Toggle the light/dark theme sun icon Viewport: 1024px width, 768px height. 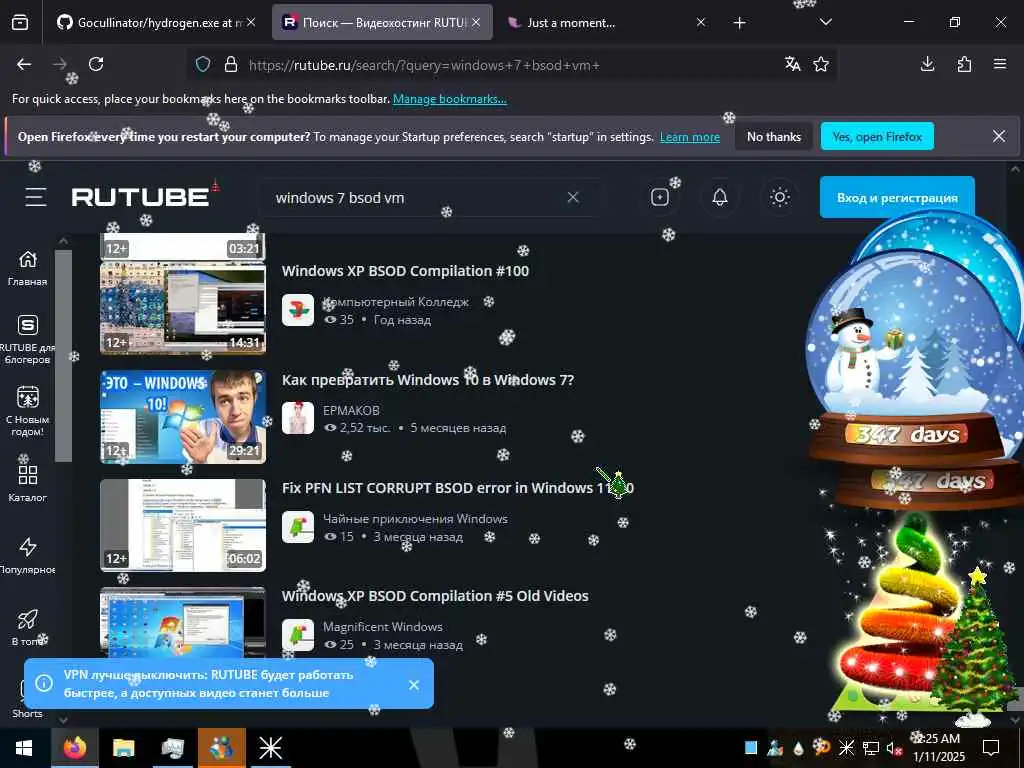(780, 197)
